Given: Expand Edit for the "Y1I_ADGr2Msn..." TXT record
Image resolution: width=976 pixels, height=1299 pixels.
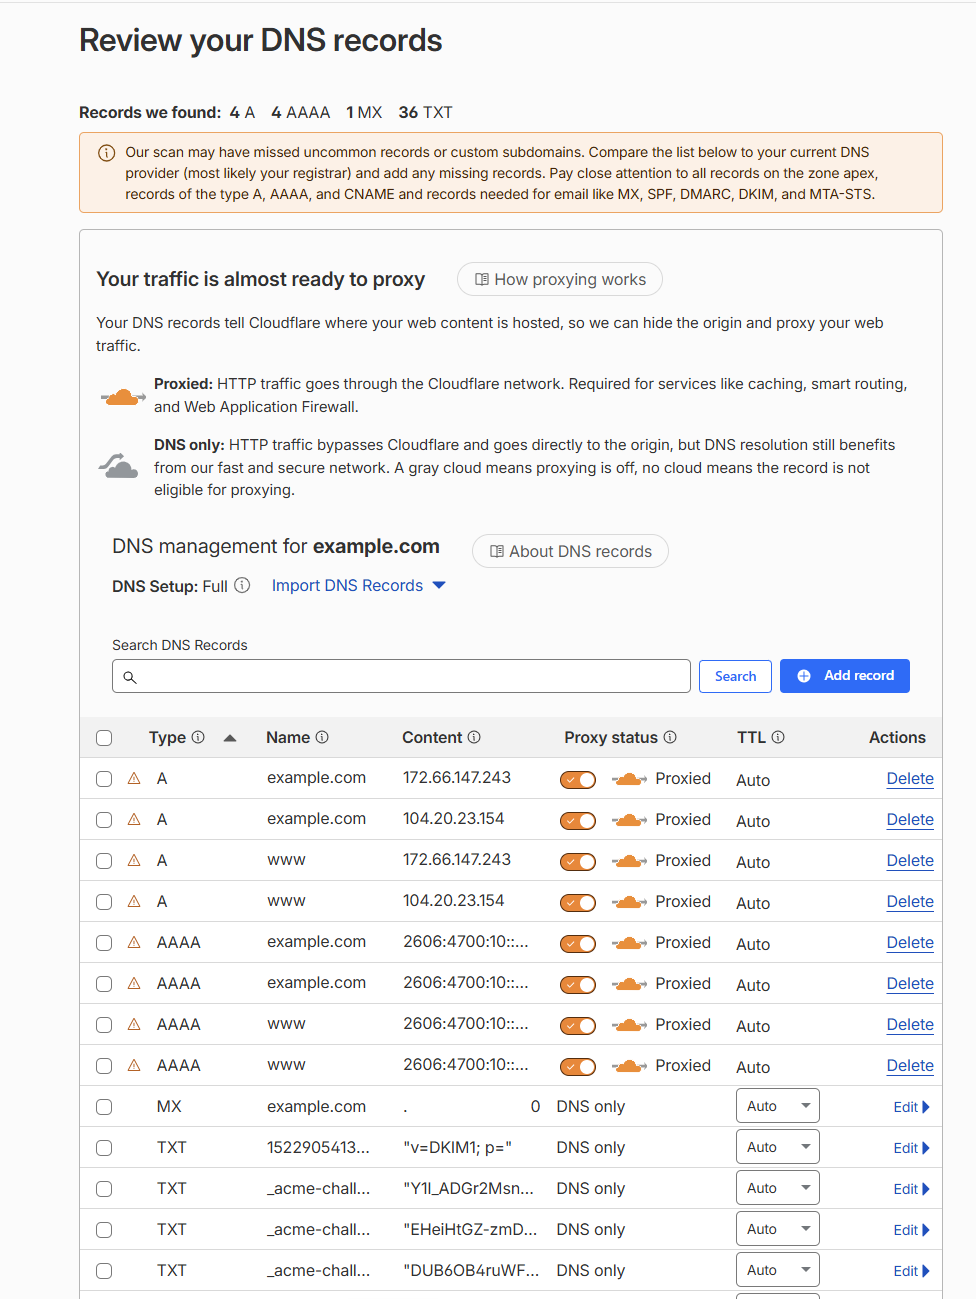Looking at the screenshot, I should pyautogui.click(x=912, y=1189).
